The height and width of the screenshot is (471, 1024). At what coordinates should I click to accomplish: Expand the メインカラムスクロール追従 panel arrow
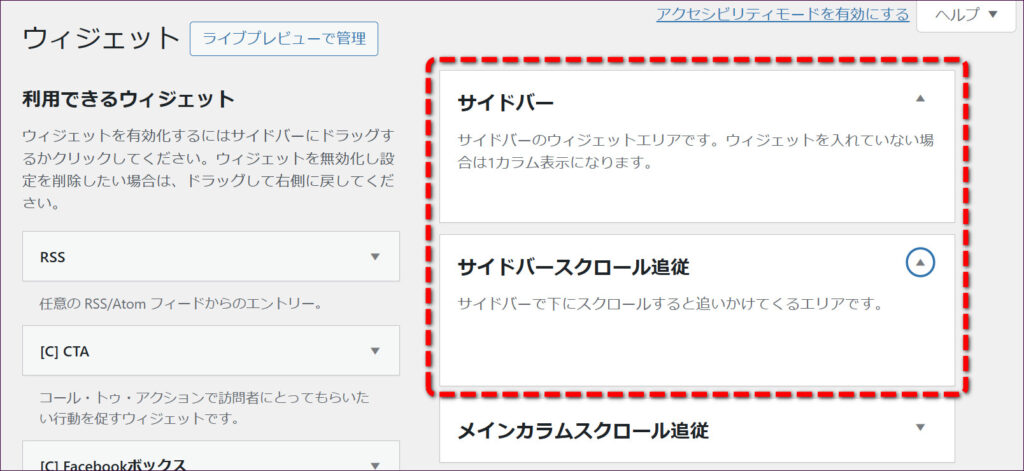click(x=920, y=428)
